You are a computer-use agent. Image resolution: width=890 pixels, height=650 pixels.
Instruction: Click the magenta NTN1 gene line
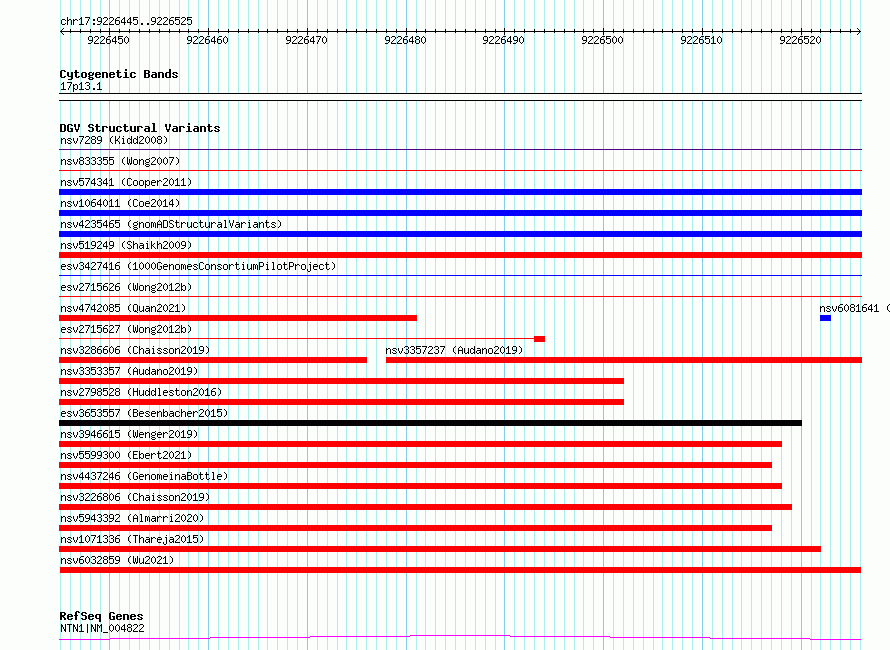460,638
